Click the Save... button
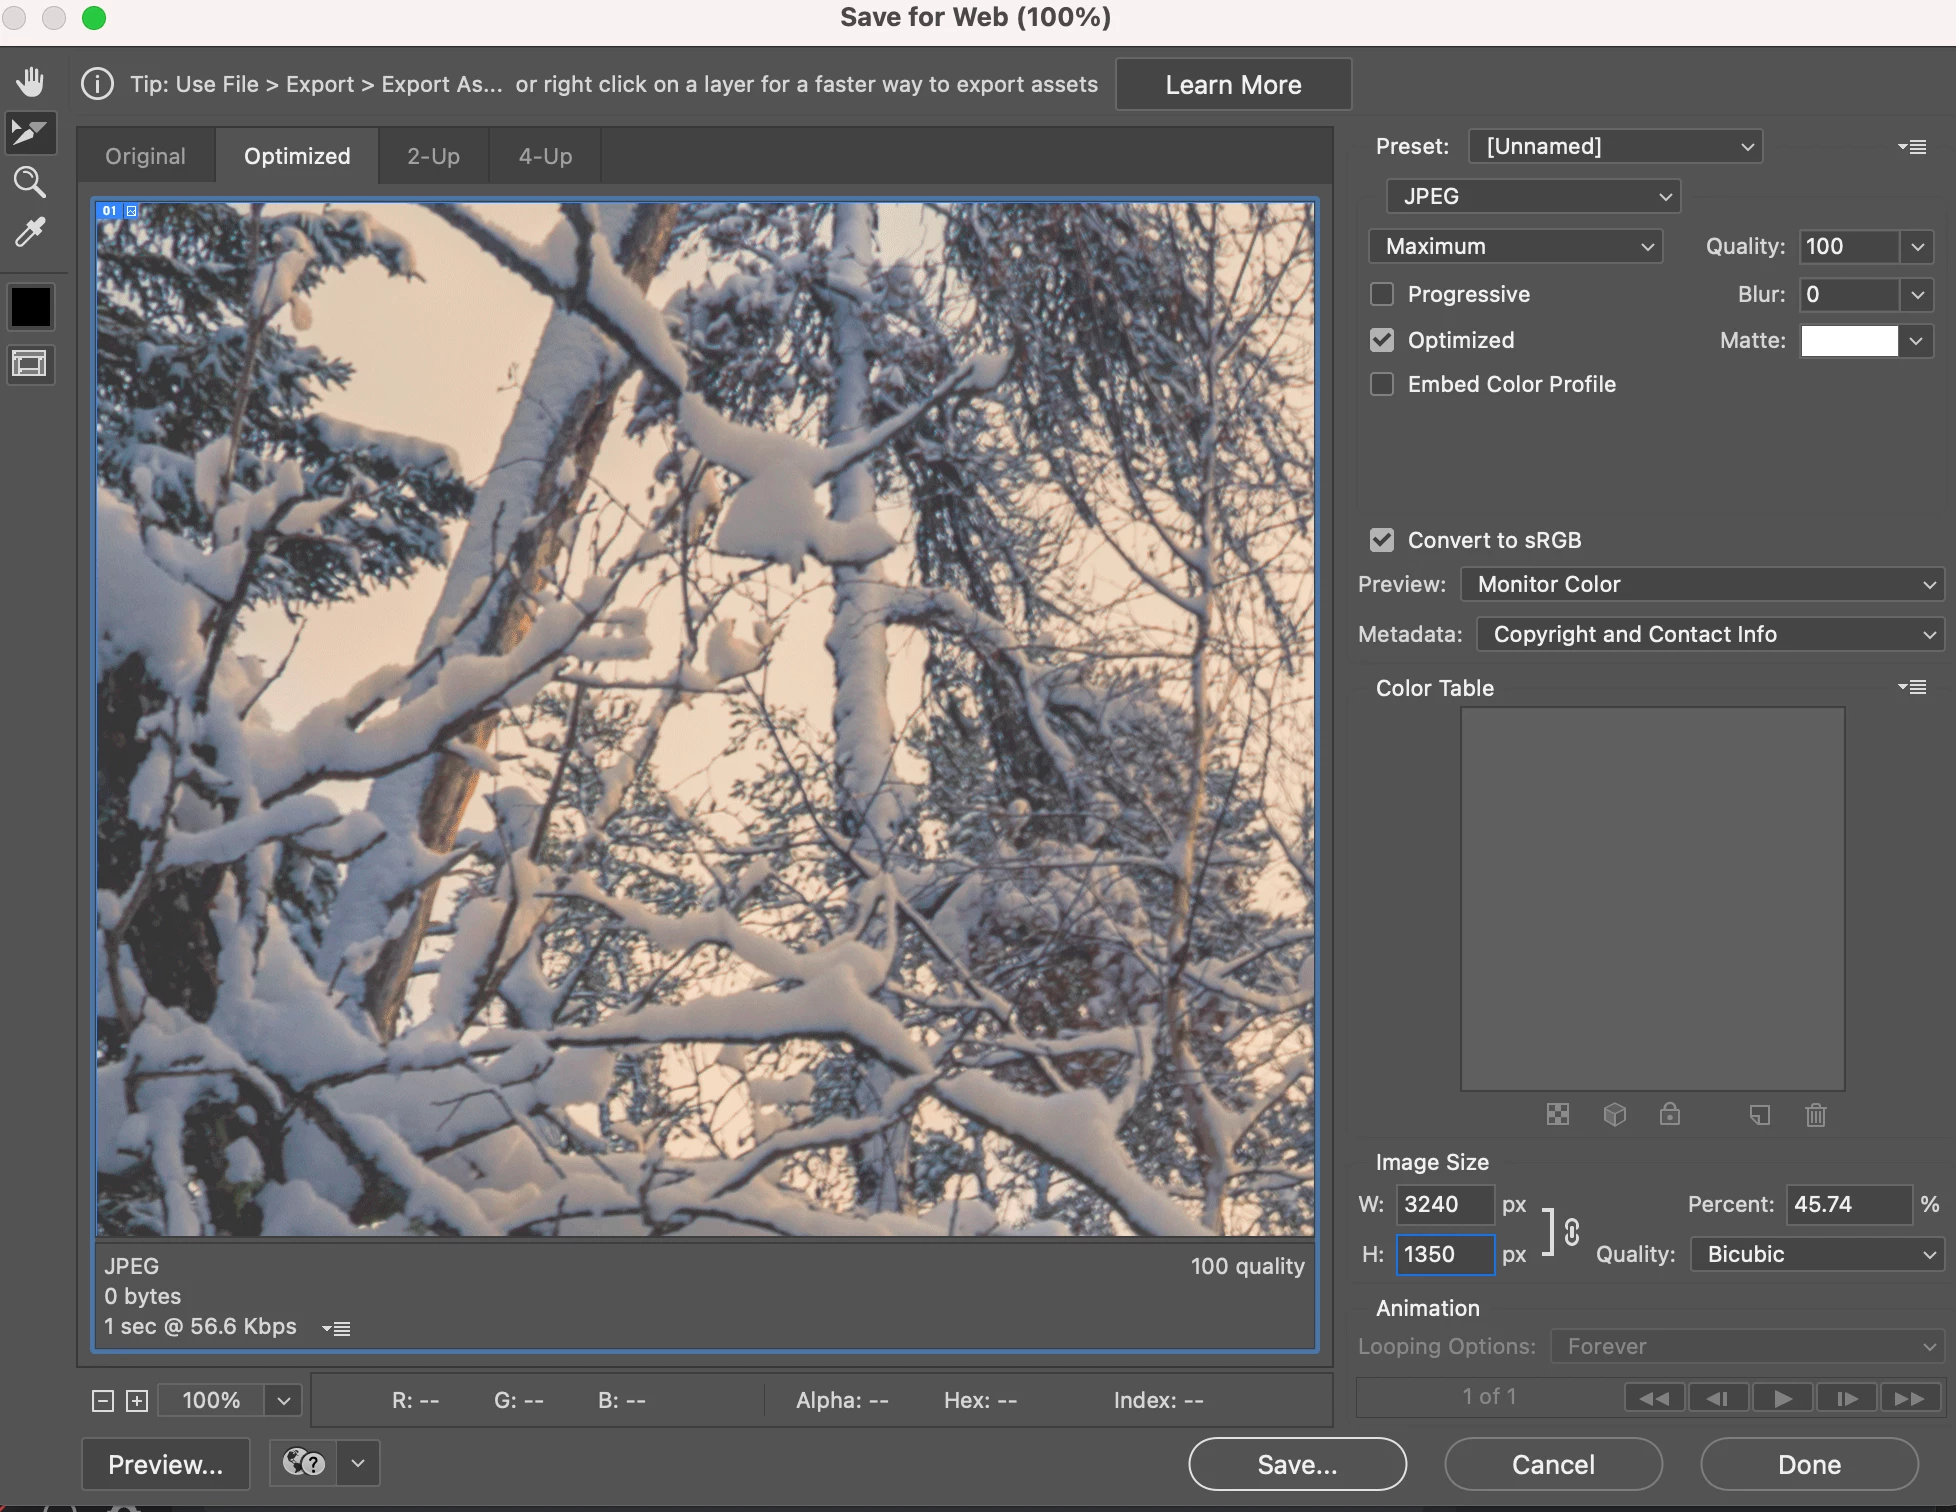This screenshot has width=1956, height=1512. (1297, 1464)
